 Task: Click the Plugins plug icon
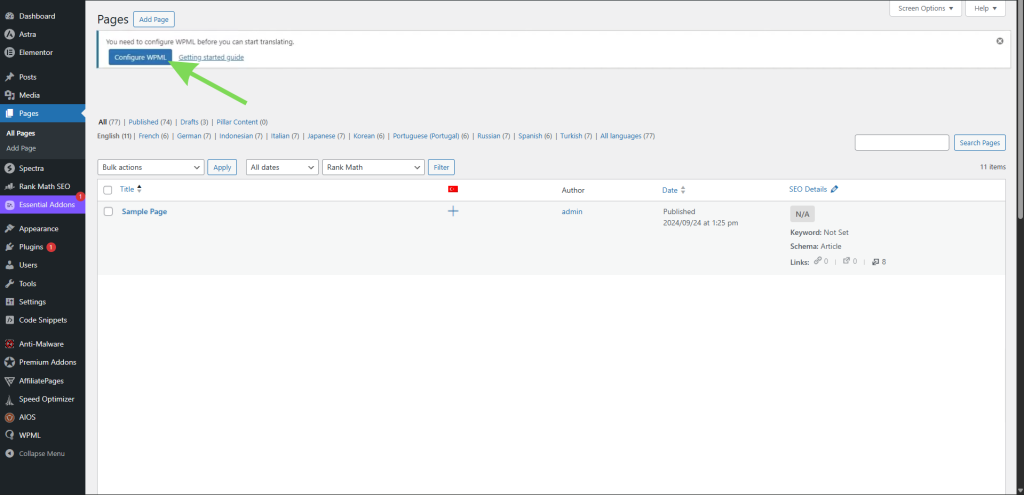(x=9, y=247)
